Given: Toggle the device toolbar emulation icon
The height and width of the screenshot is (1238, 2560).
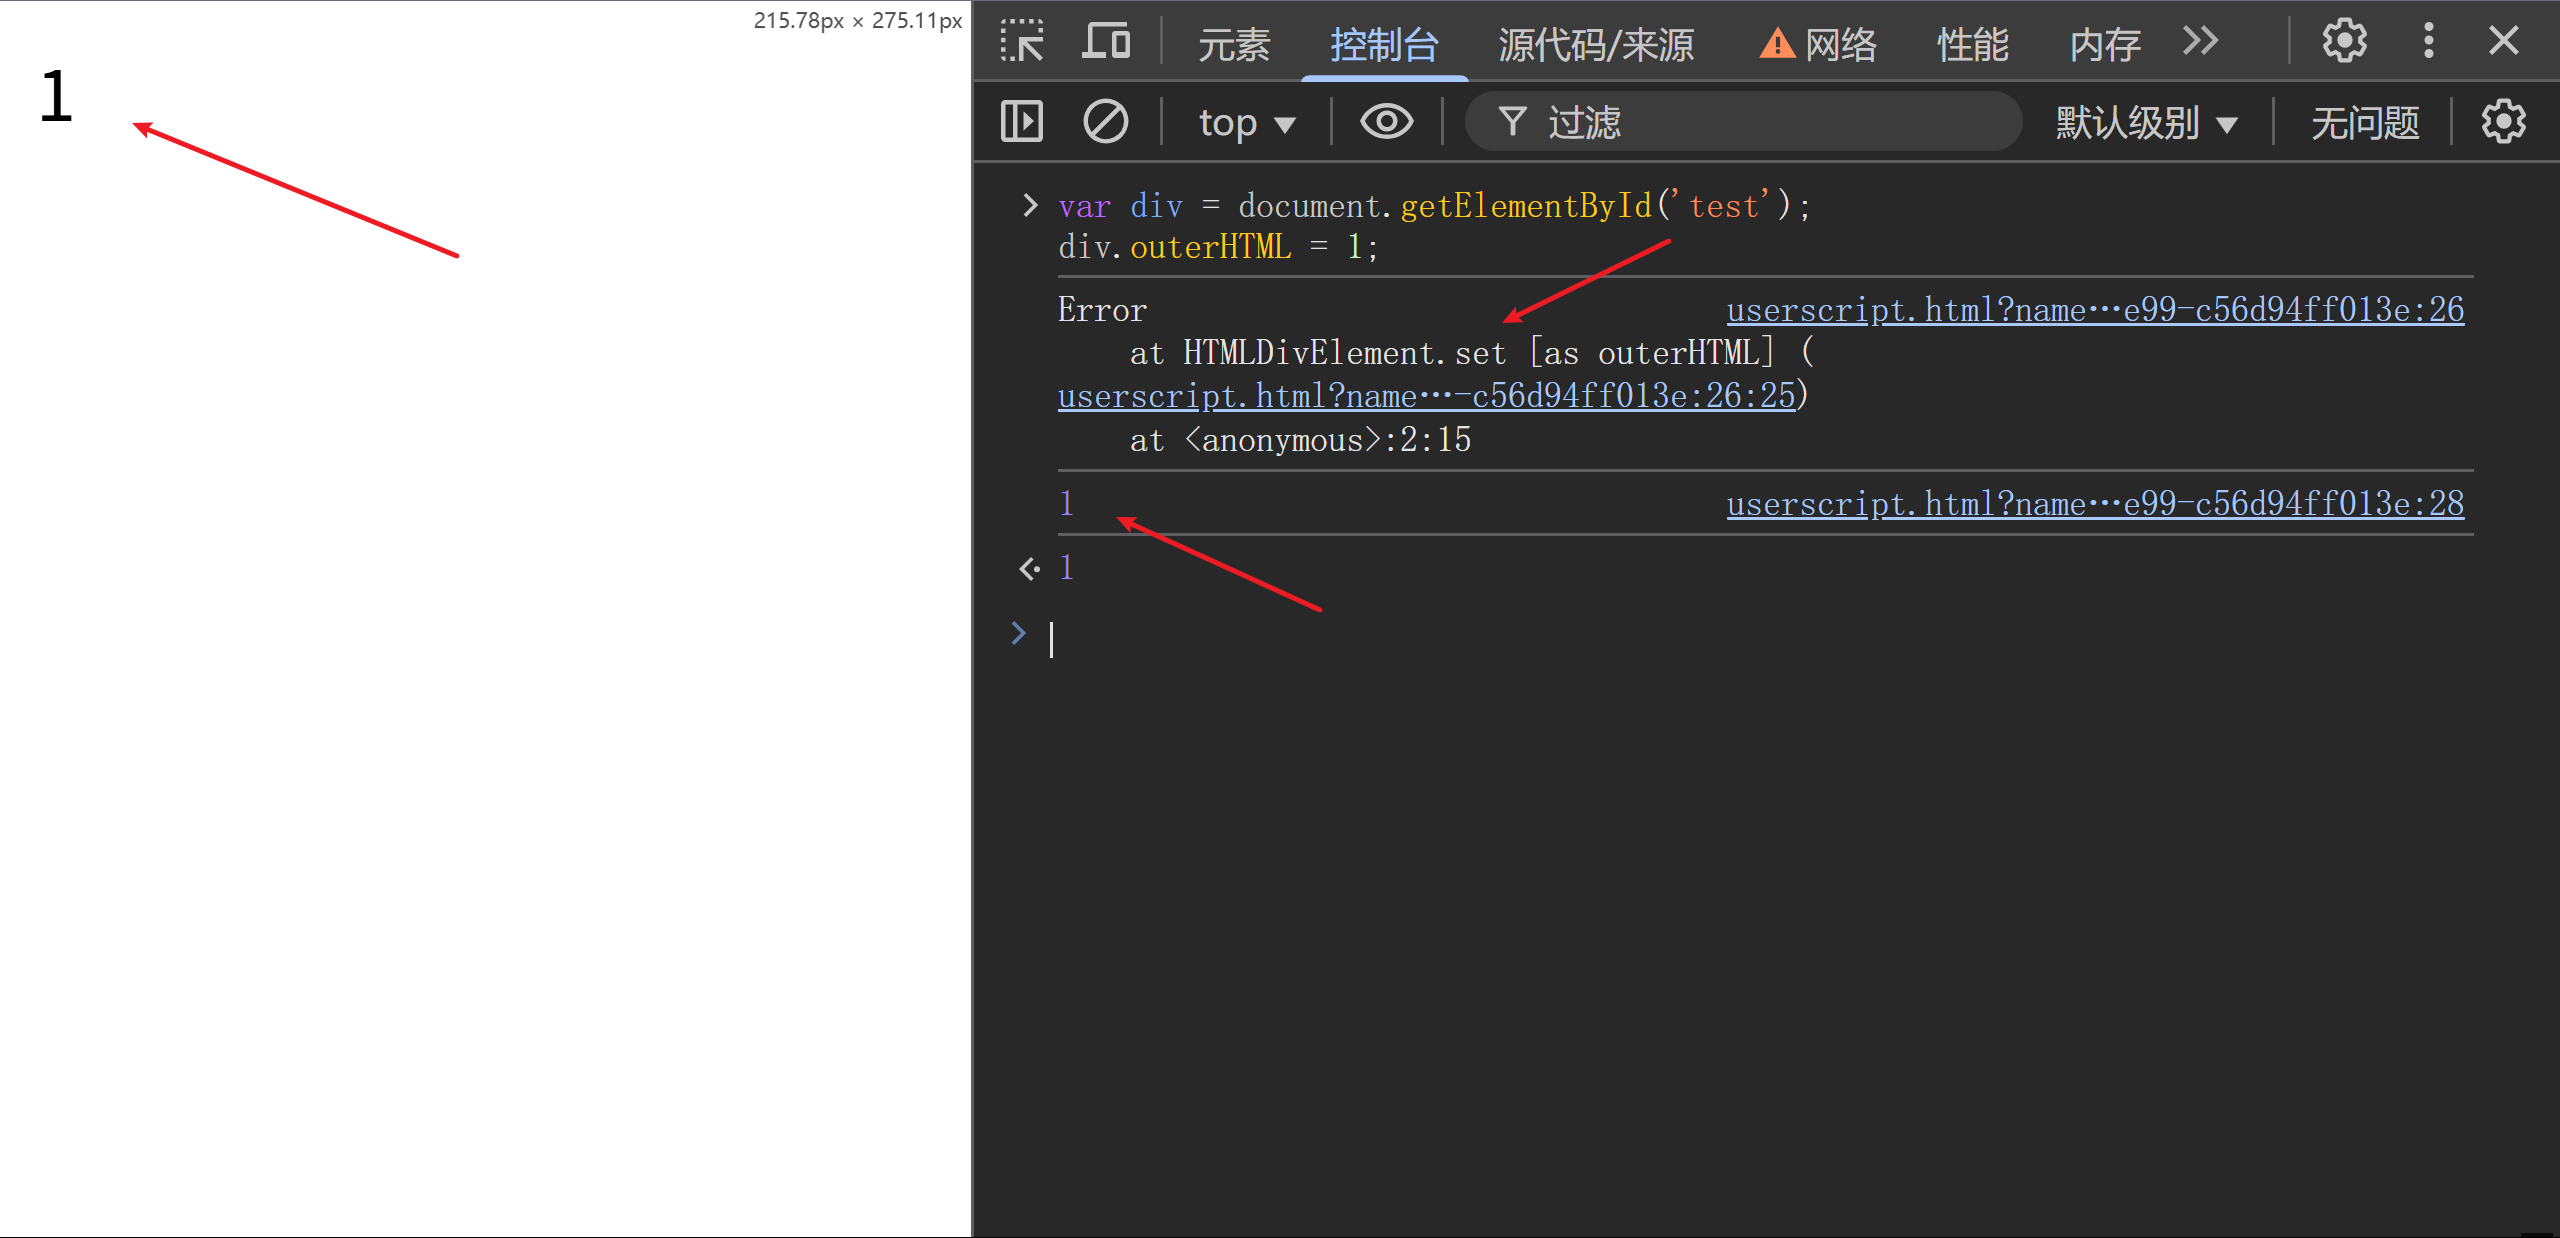Looking at the screenshot, I should click(x=1106, y=42).
